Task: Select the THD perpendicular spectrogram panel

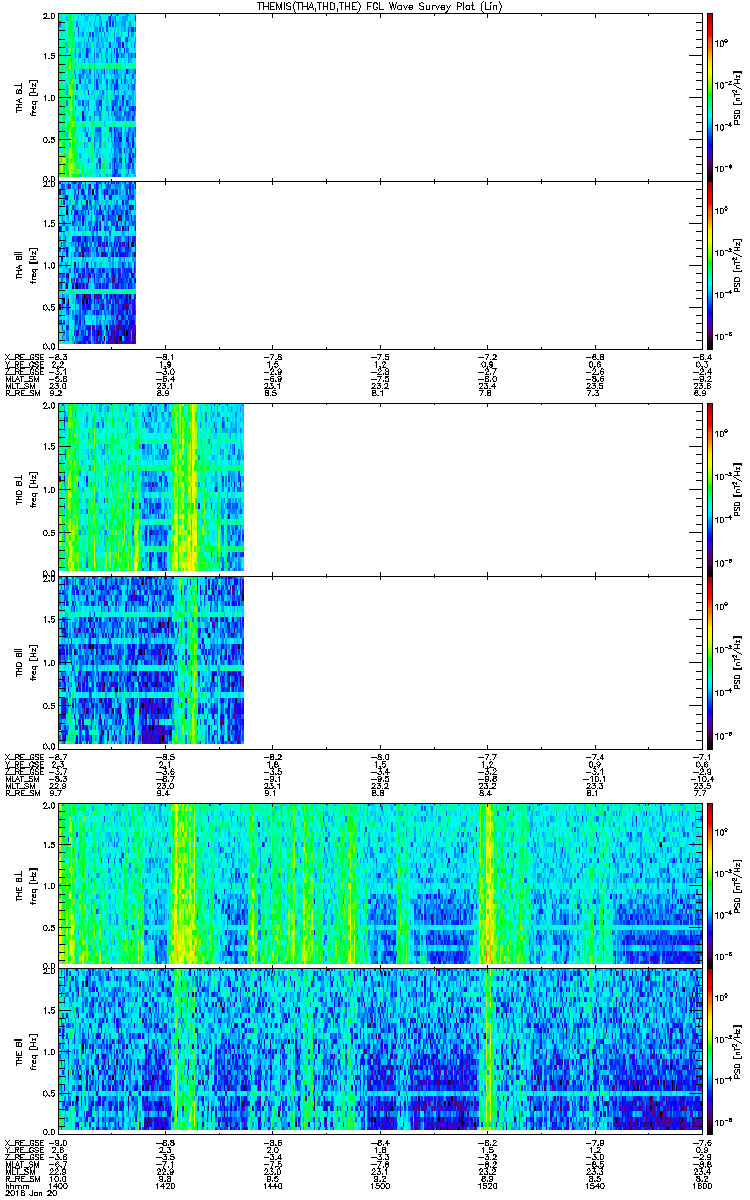Action: point(380,488)
